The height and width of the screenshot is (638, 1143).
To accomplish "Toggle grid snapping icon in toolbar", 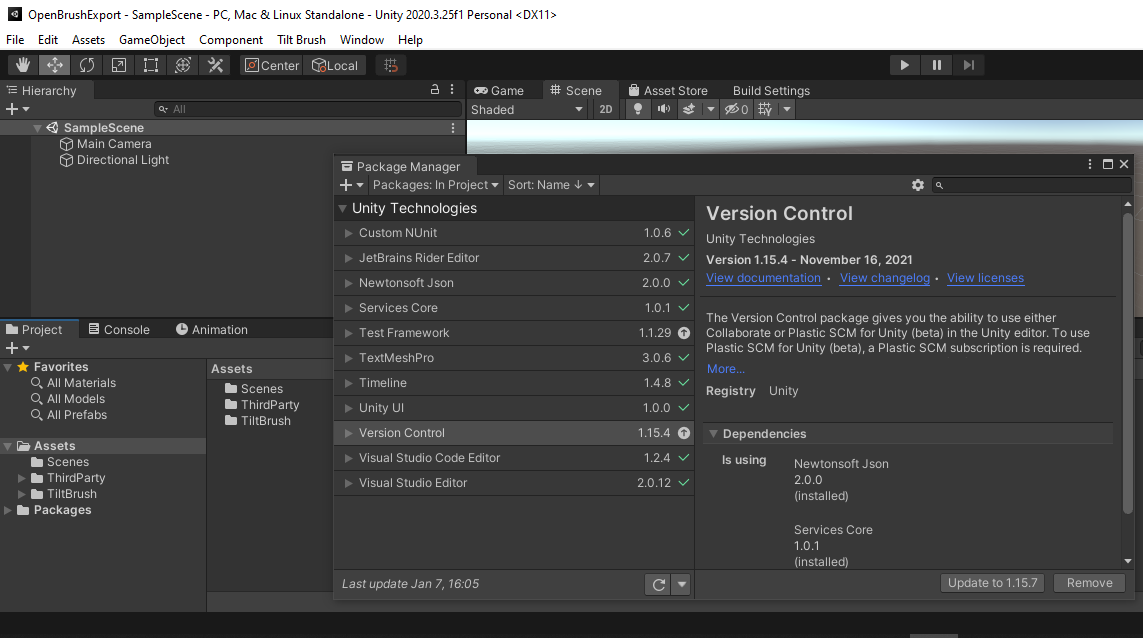I will pyautogui.click(x=391, y=65).
